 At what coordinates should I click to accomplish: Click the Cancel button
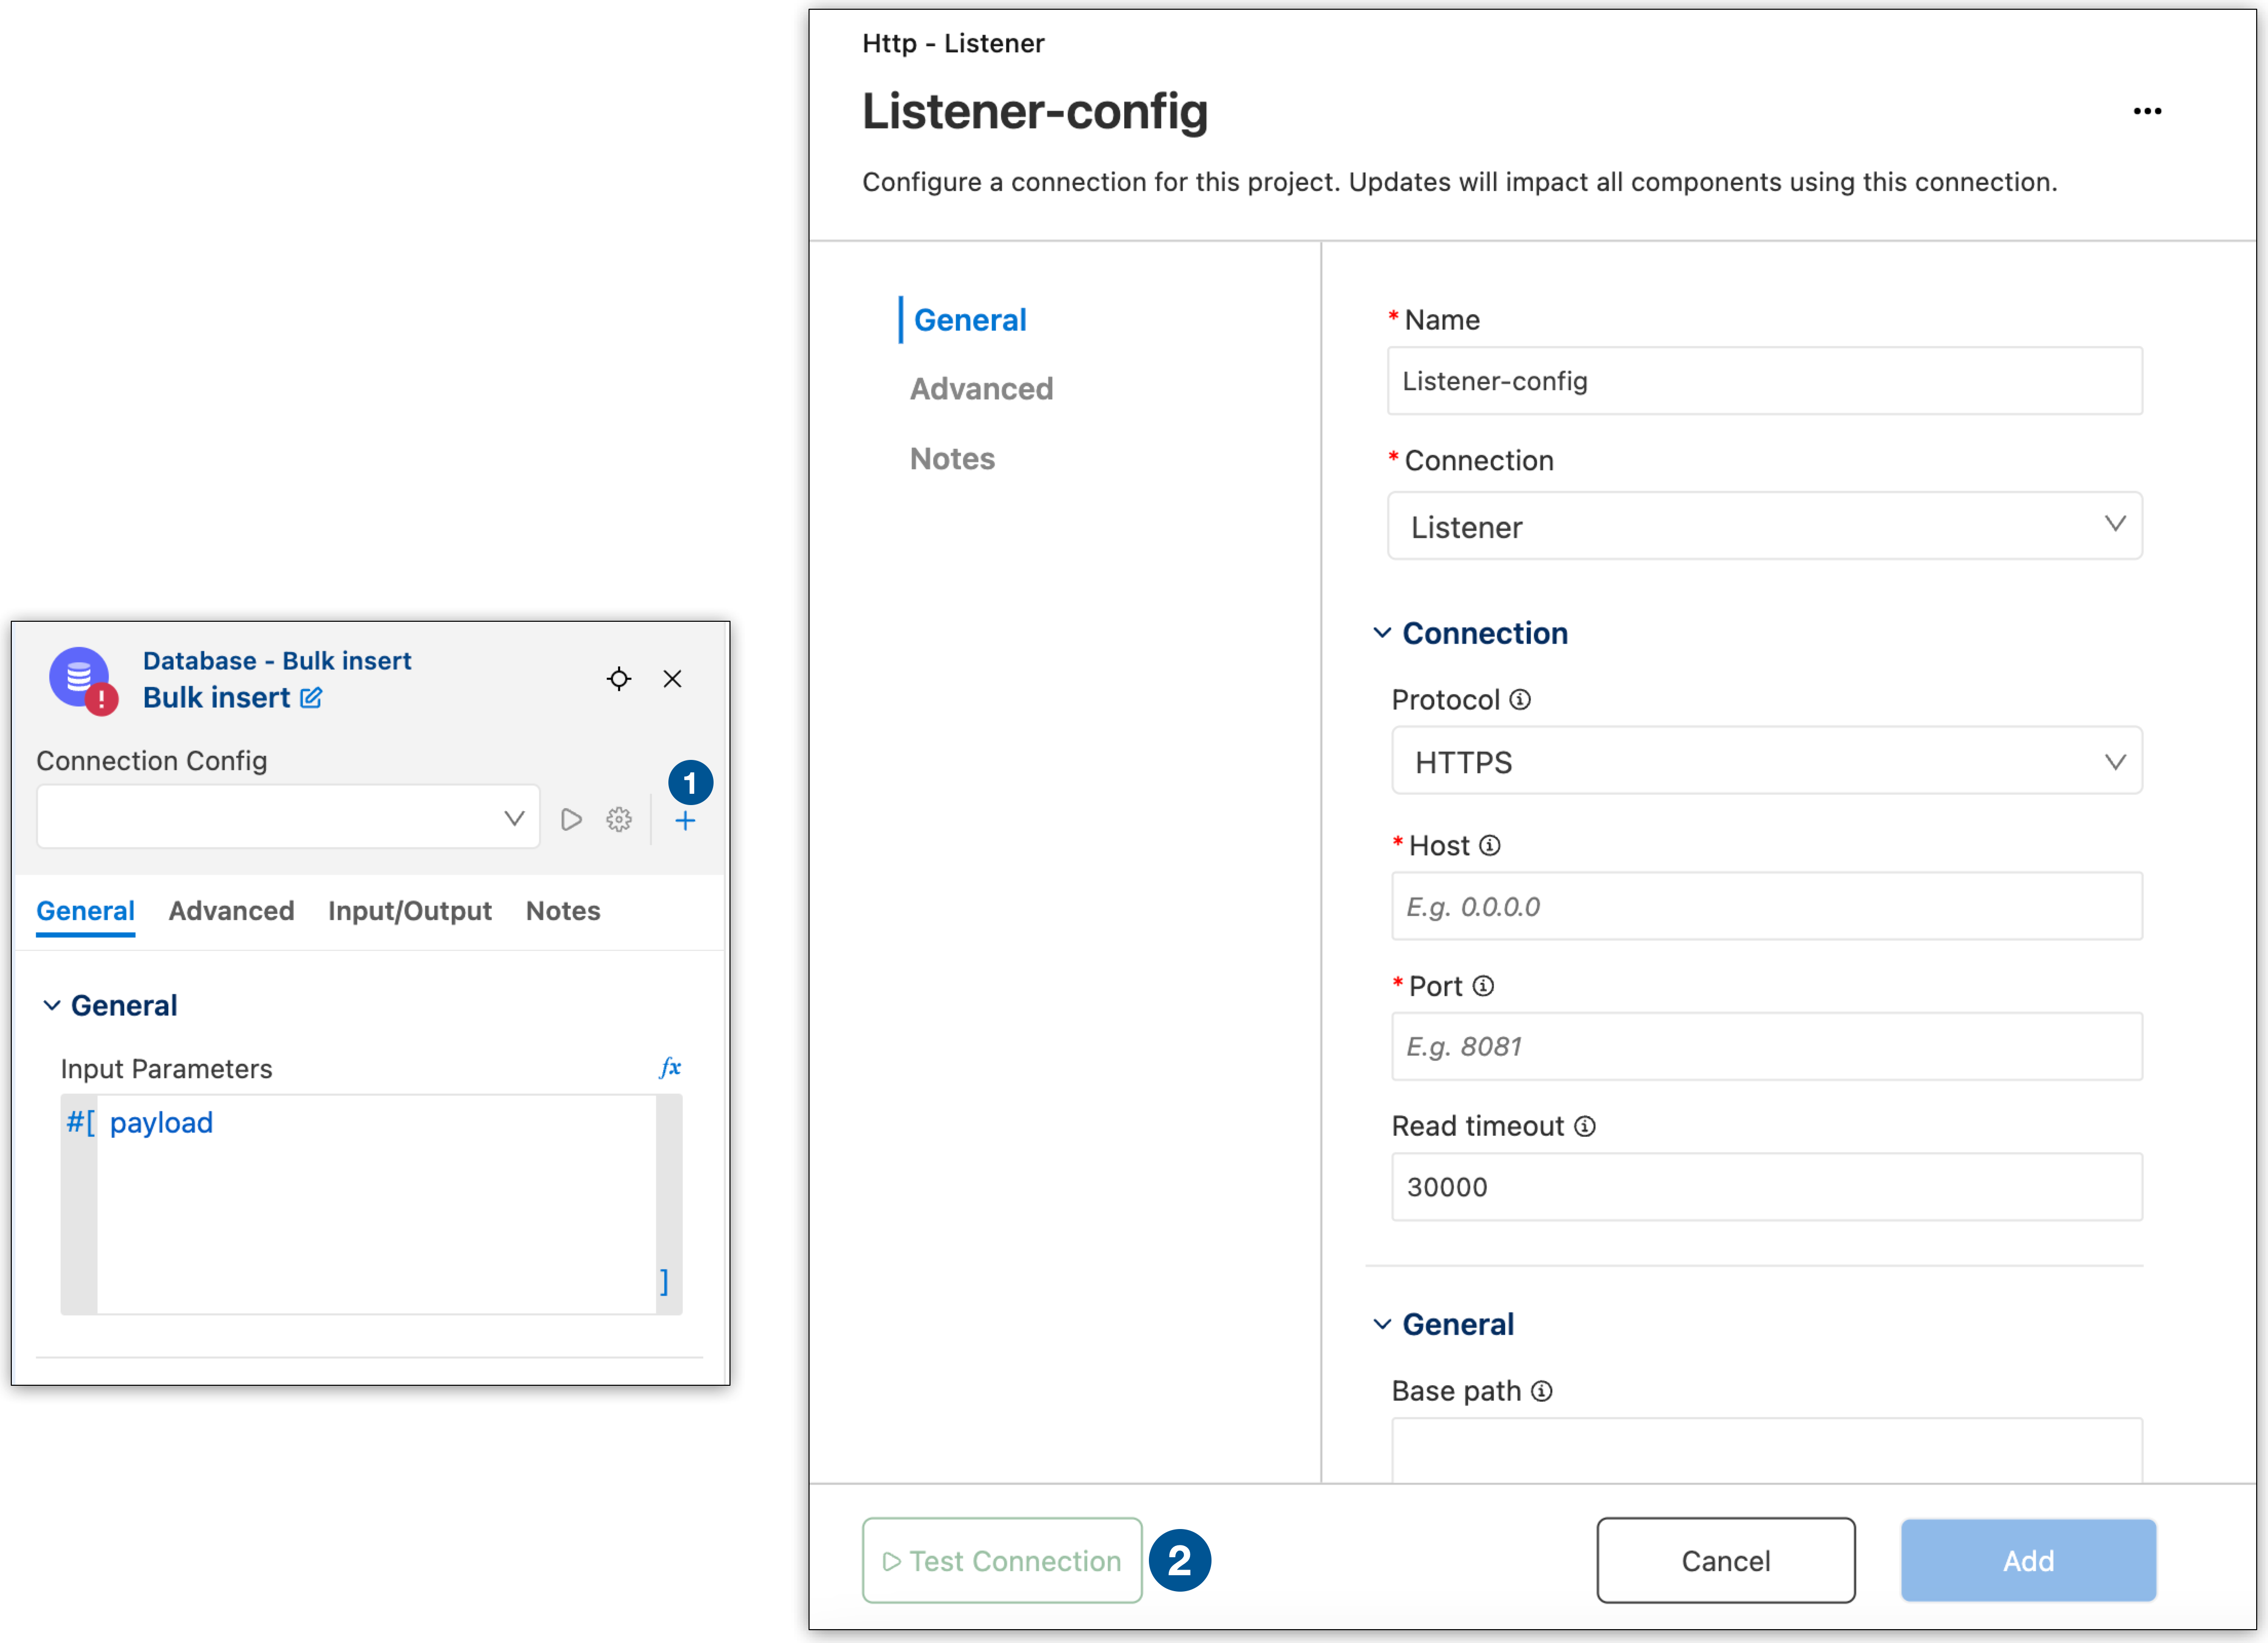1725,1560
